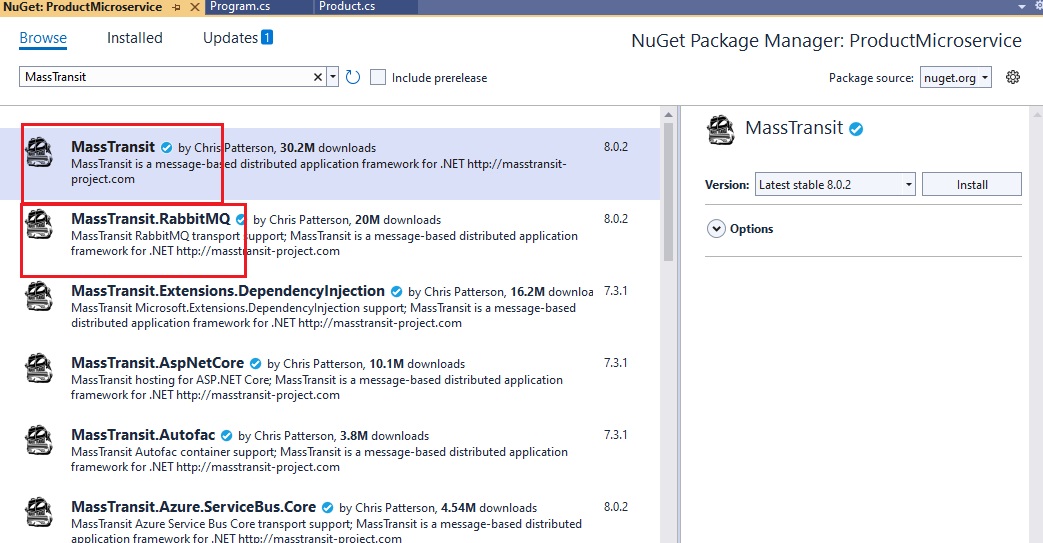
Task: Click the MassTransit.Azure.ServiceBus.Core package icon
Action: [x=39, y=511]
